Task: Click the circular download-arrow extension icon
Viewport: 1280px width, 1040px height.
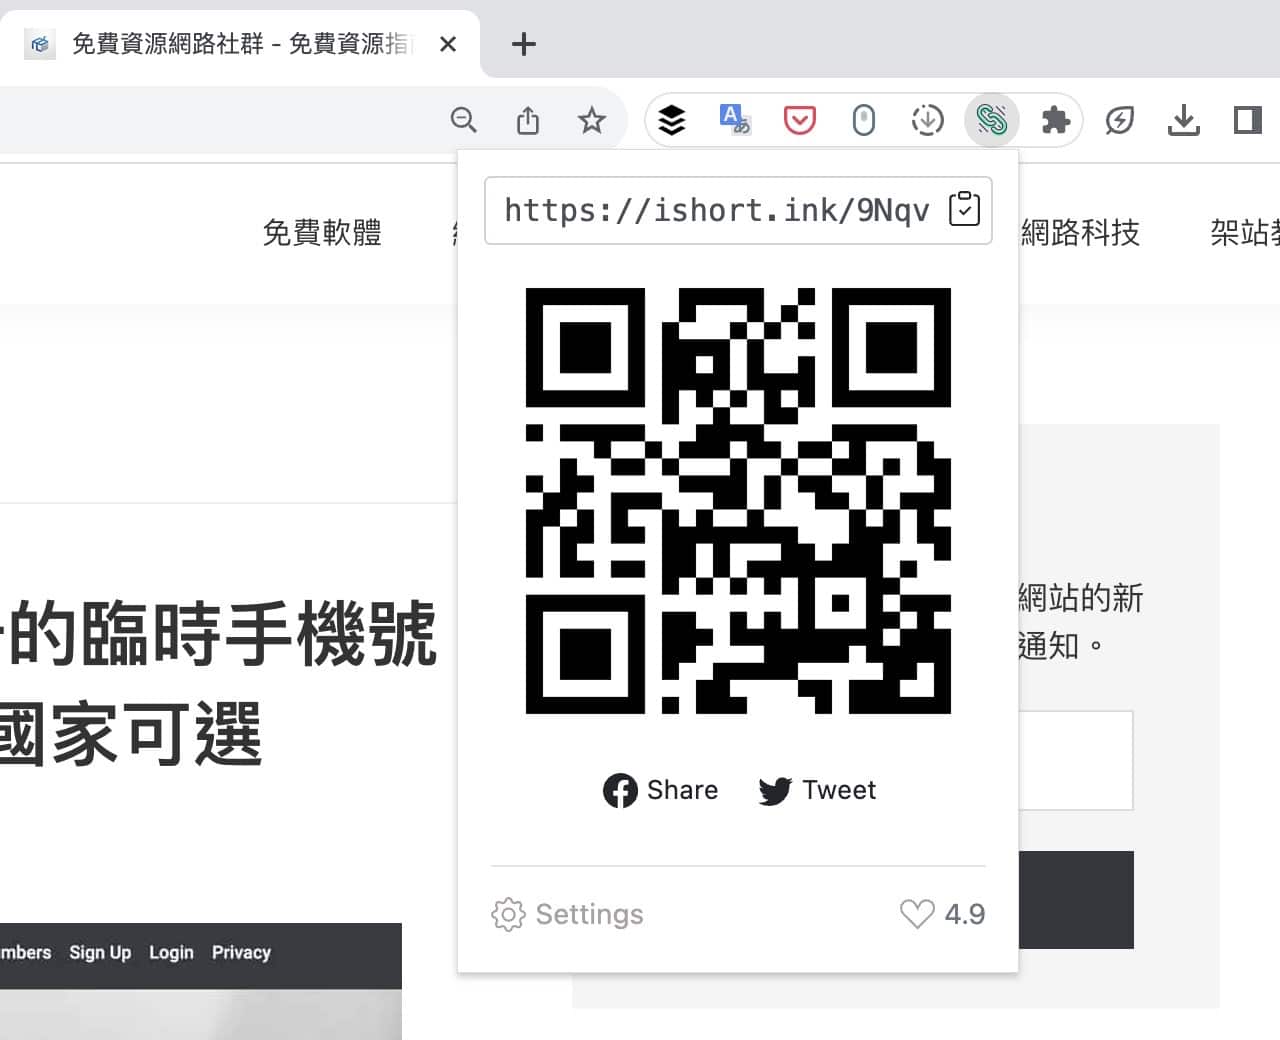Action: pyautogui.click(x=927, y=121)
